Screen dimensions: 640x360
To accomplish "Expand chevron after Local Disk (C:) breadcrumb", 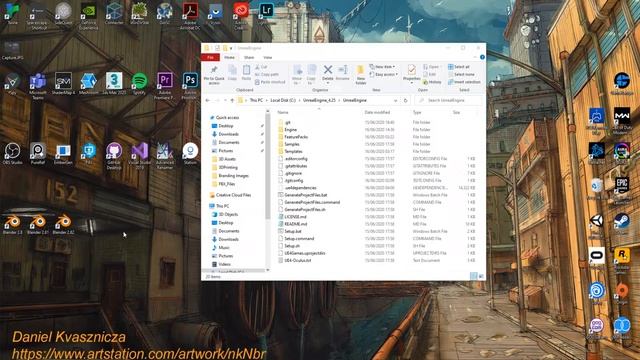I will point(299,100).
